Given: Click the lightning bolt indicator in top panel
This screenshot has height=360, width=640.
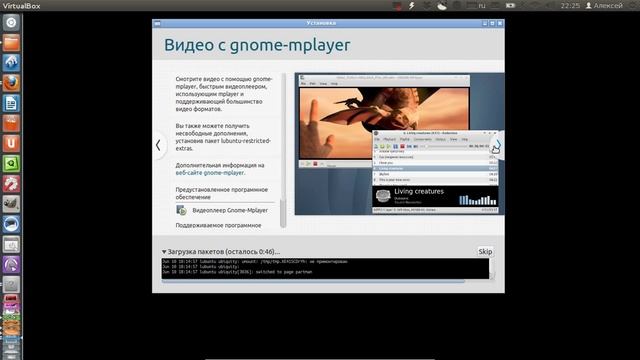Looking at the screenshot, I should 411,6.
